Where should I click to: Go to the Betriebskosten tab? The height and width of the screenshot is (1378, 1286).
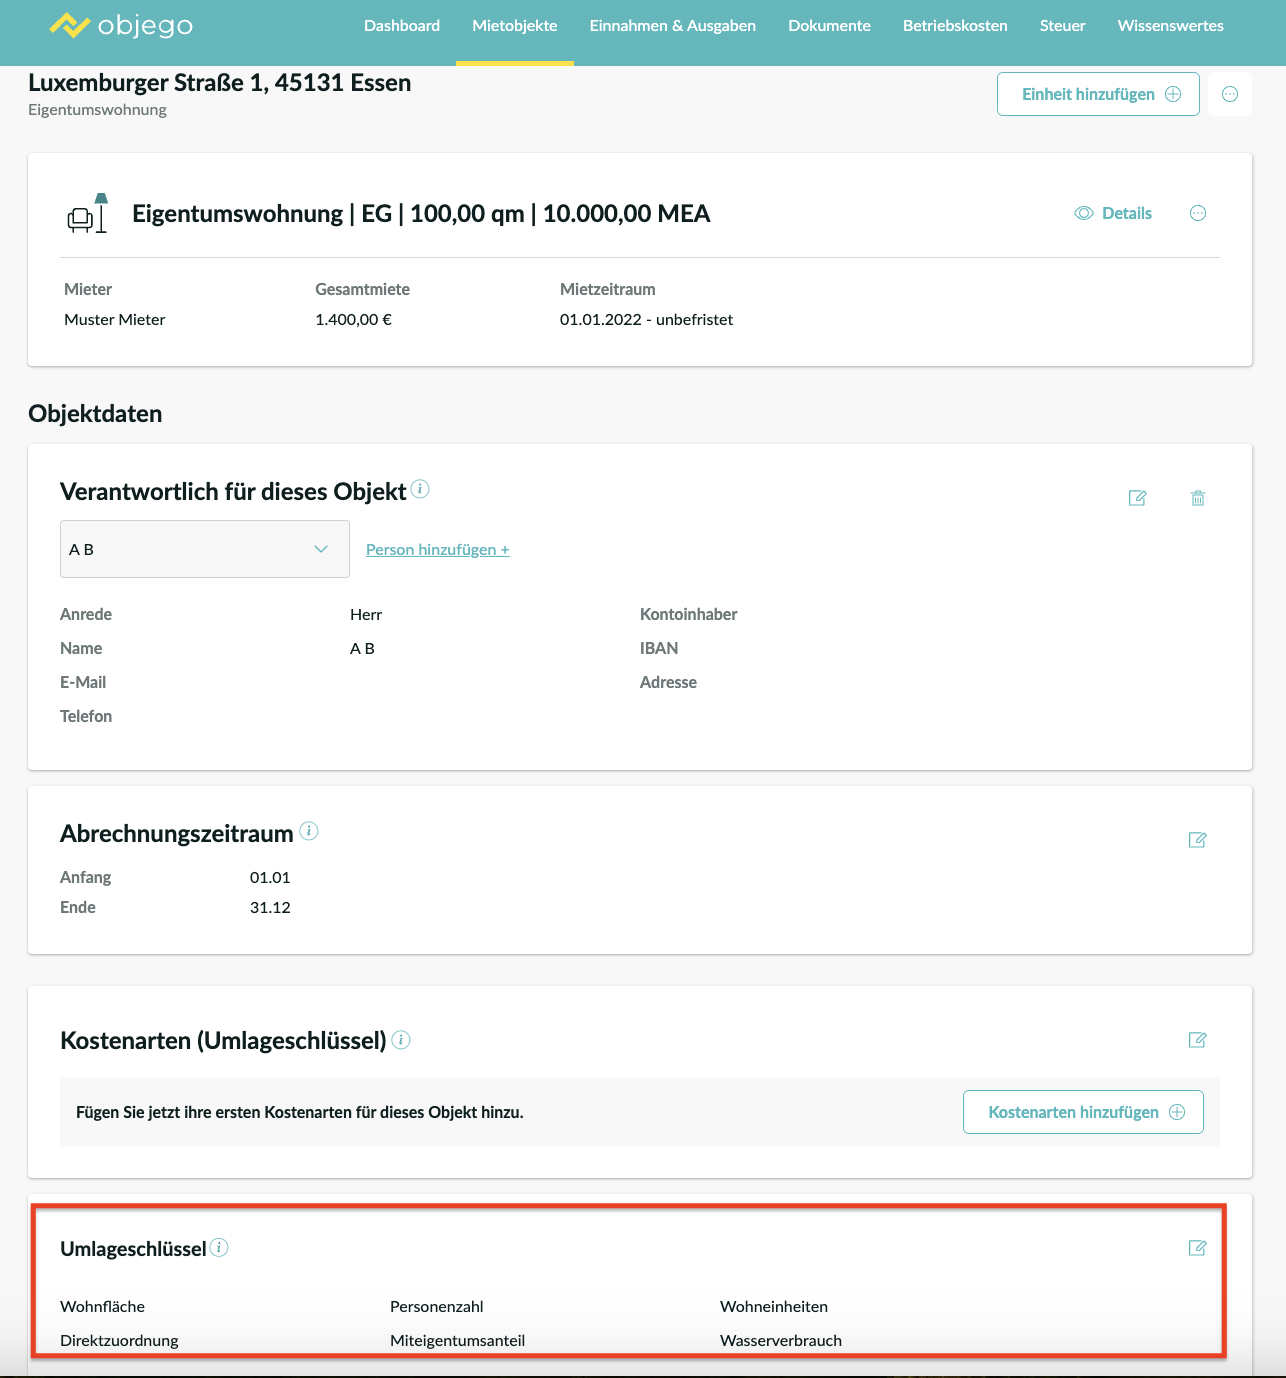[x=955, y=26]
